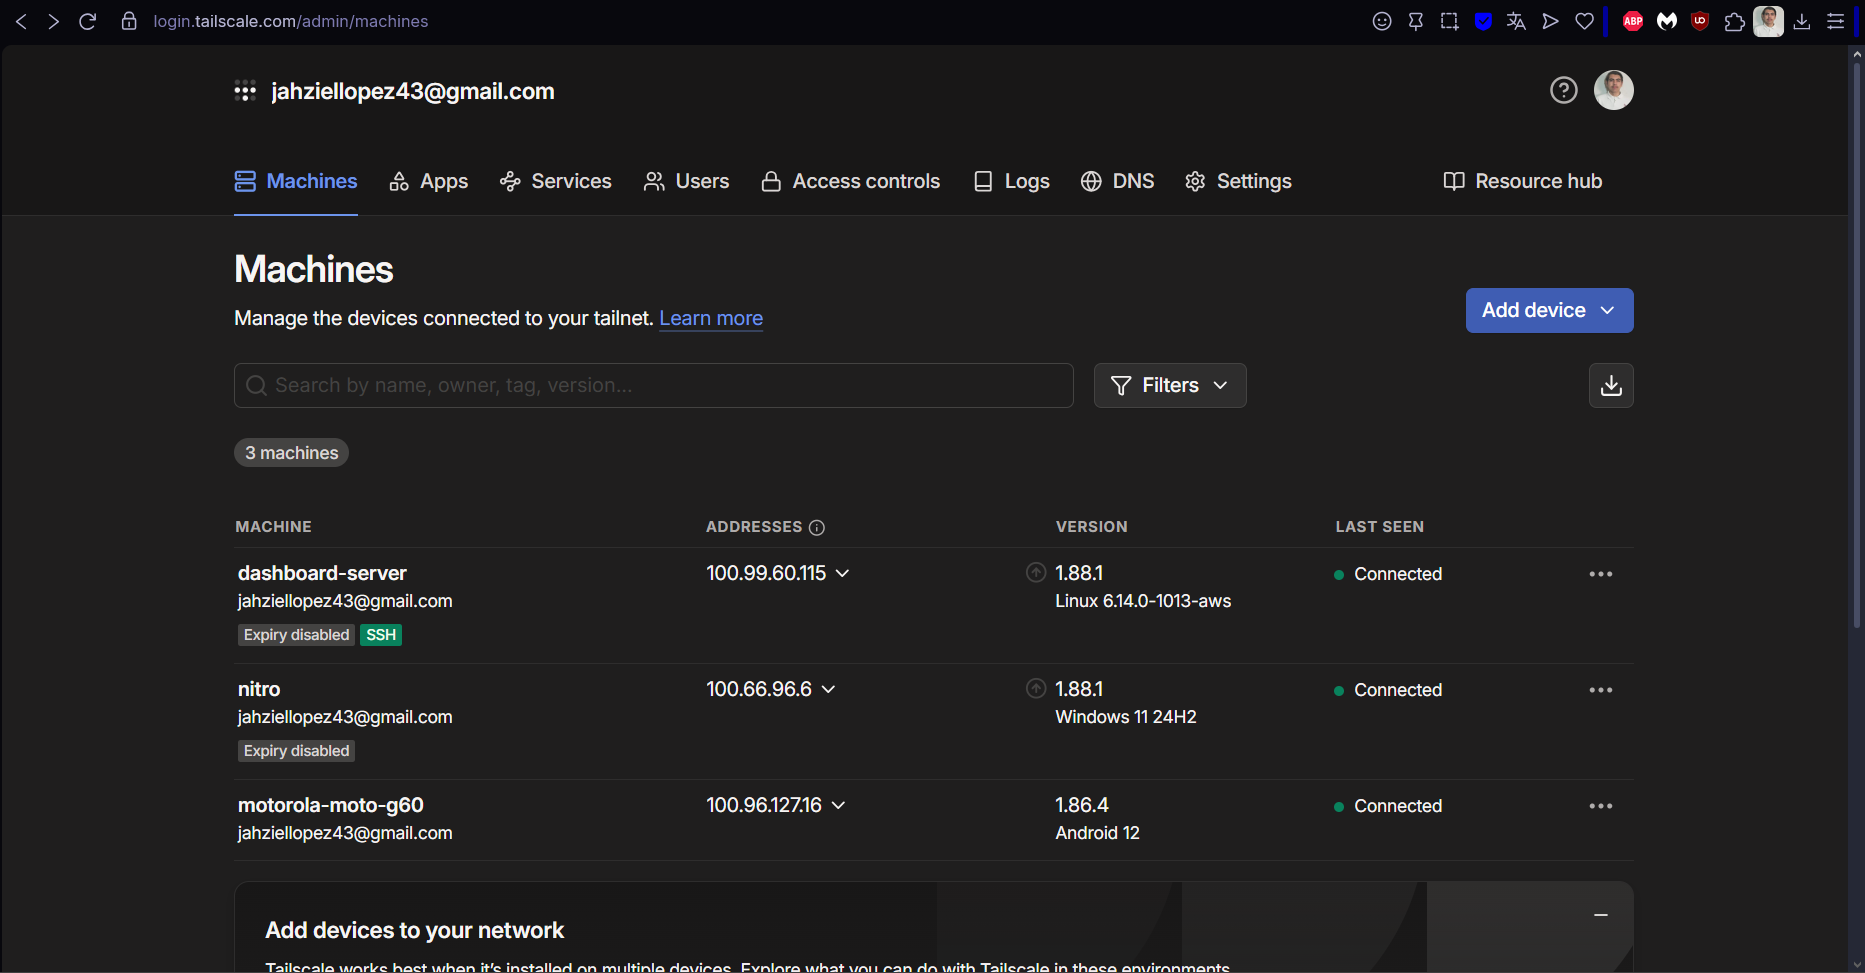This screenshot has height=973, width=1865.
Task: Click Windows 11 24H2 OS text
Action: click(1126, 717)
